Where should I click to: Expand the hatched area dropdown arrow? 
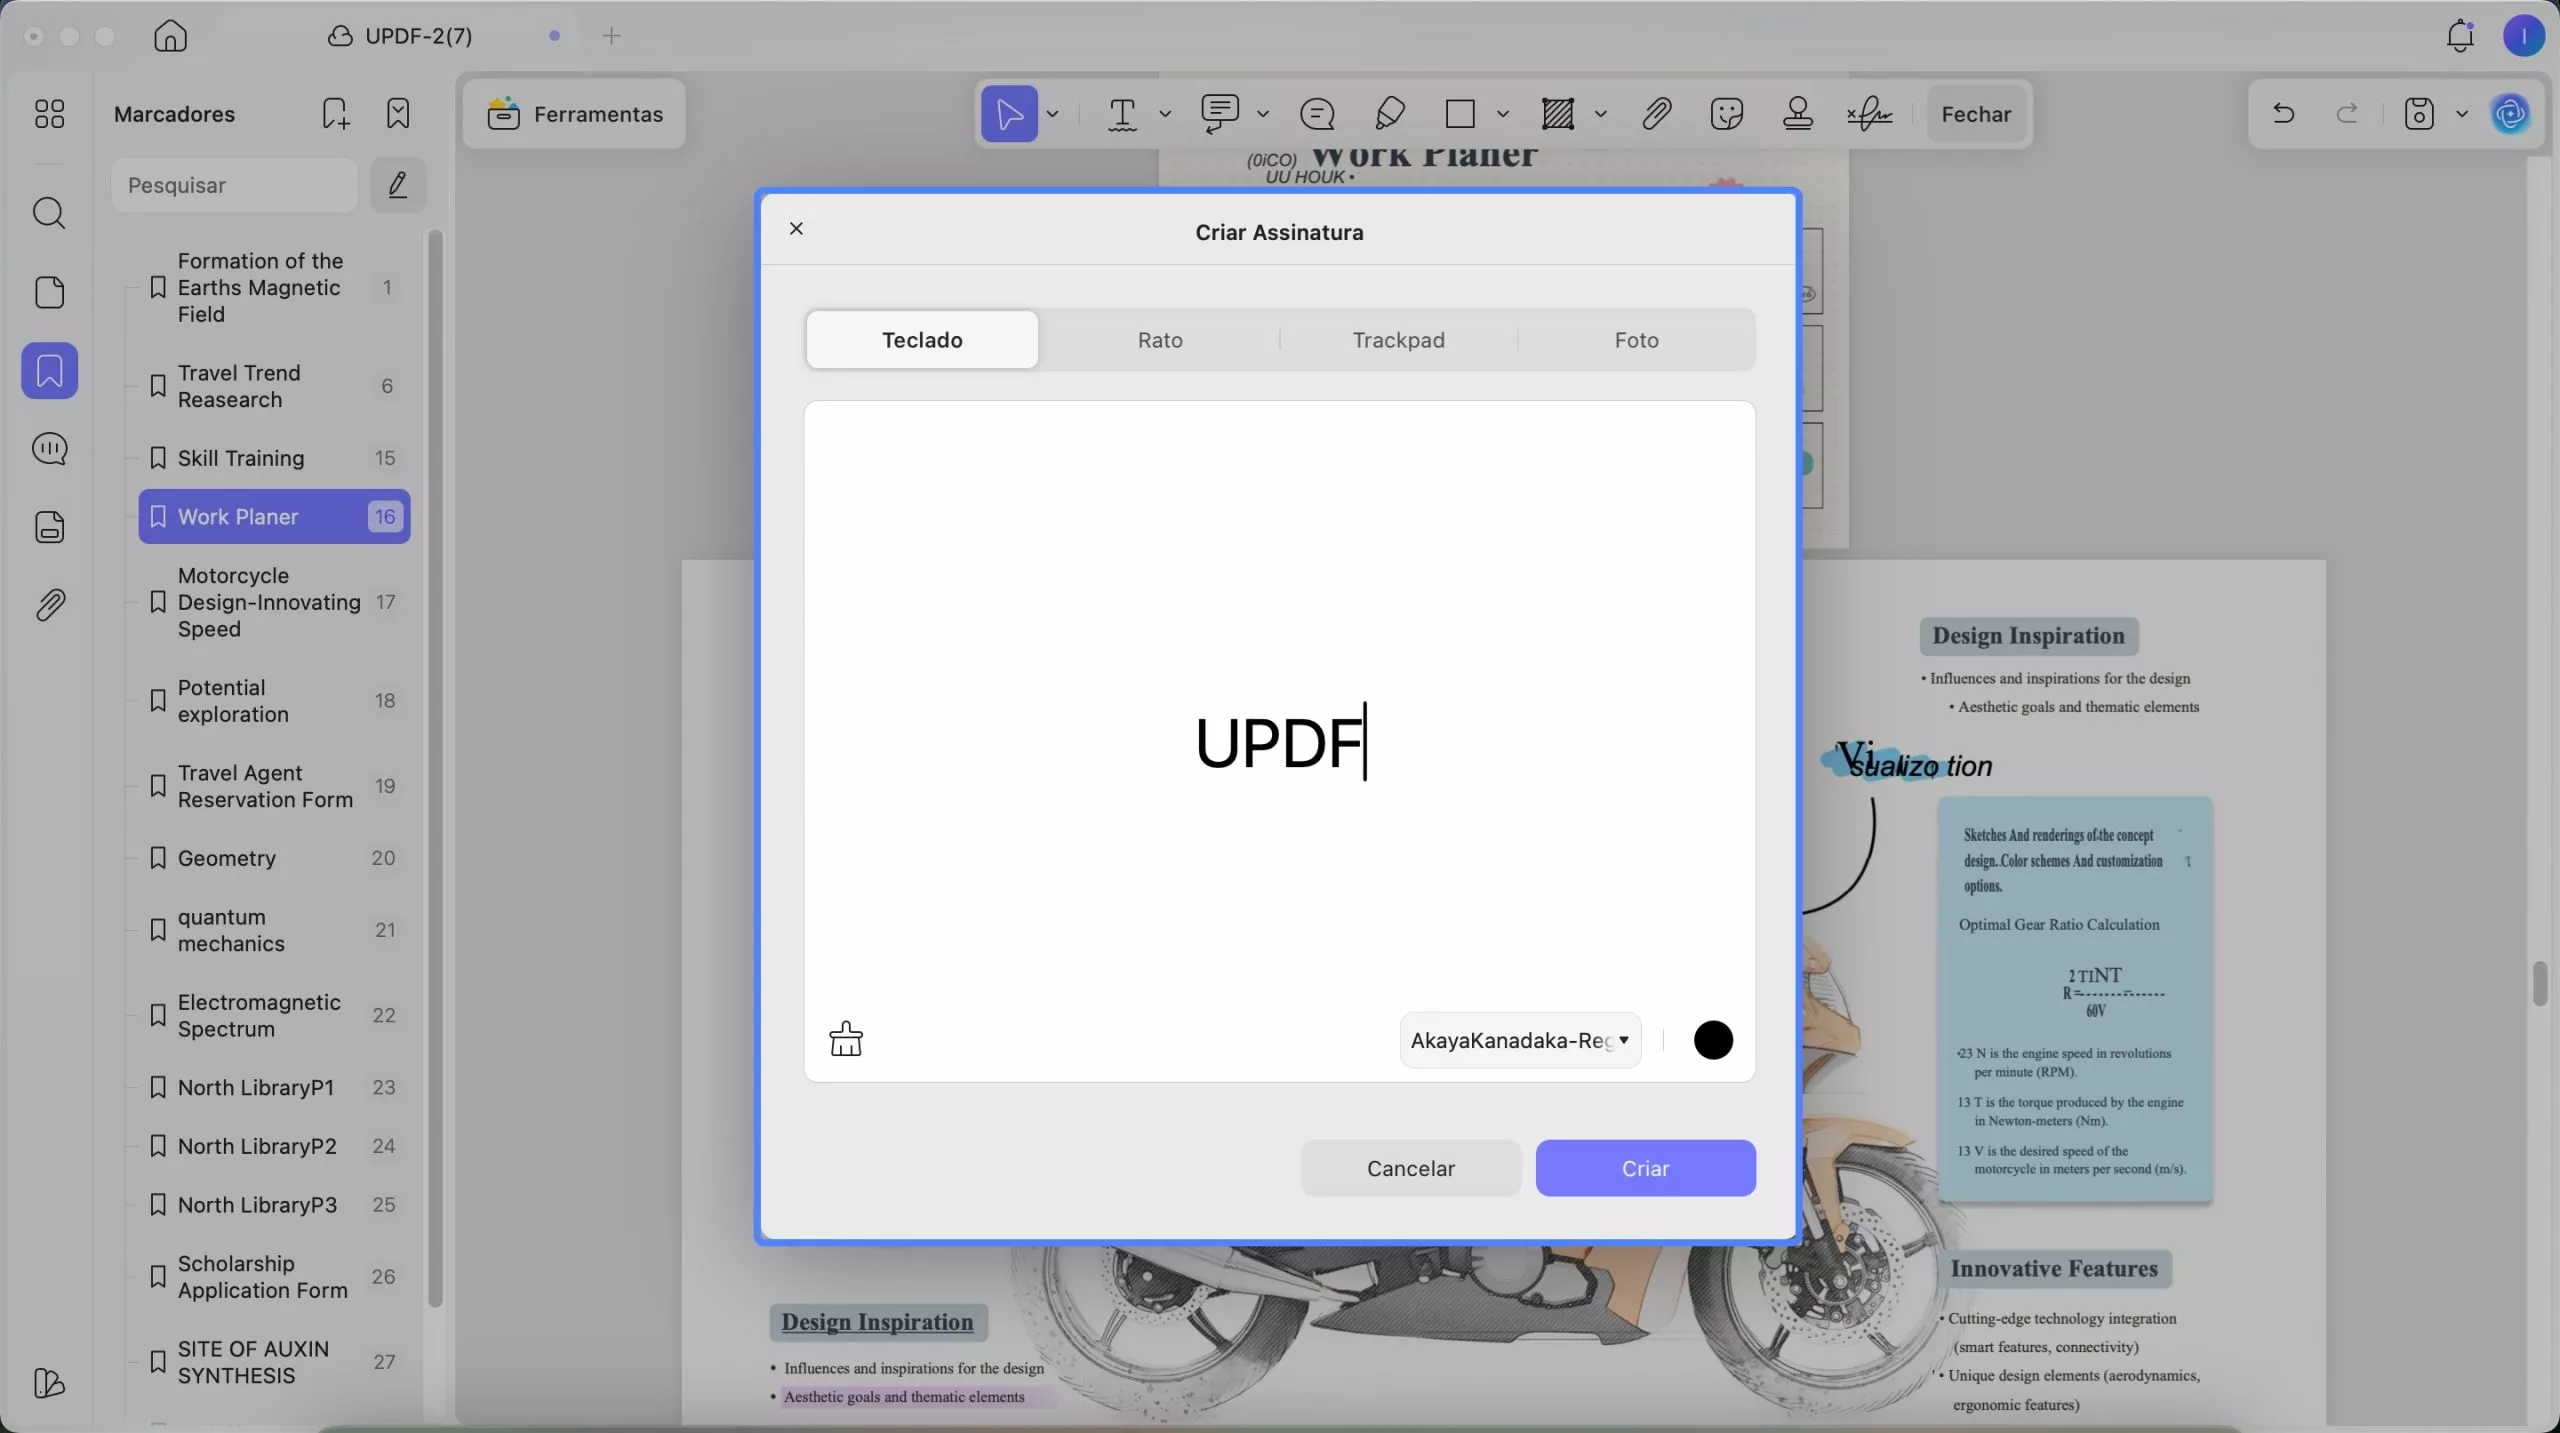coord(1600,114)
